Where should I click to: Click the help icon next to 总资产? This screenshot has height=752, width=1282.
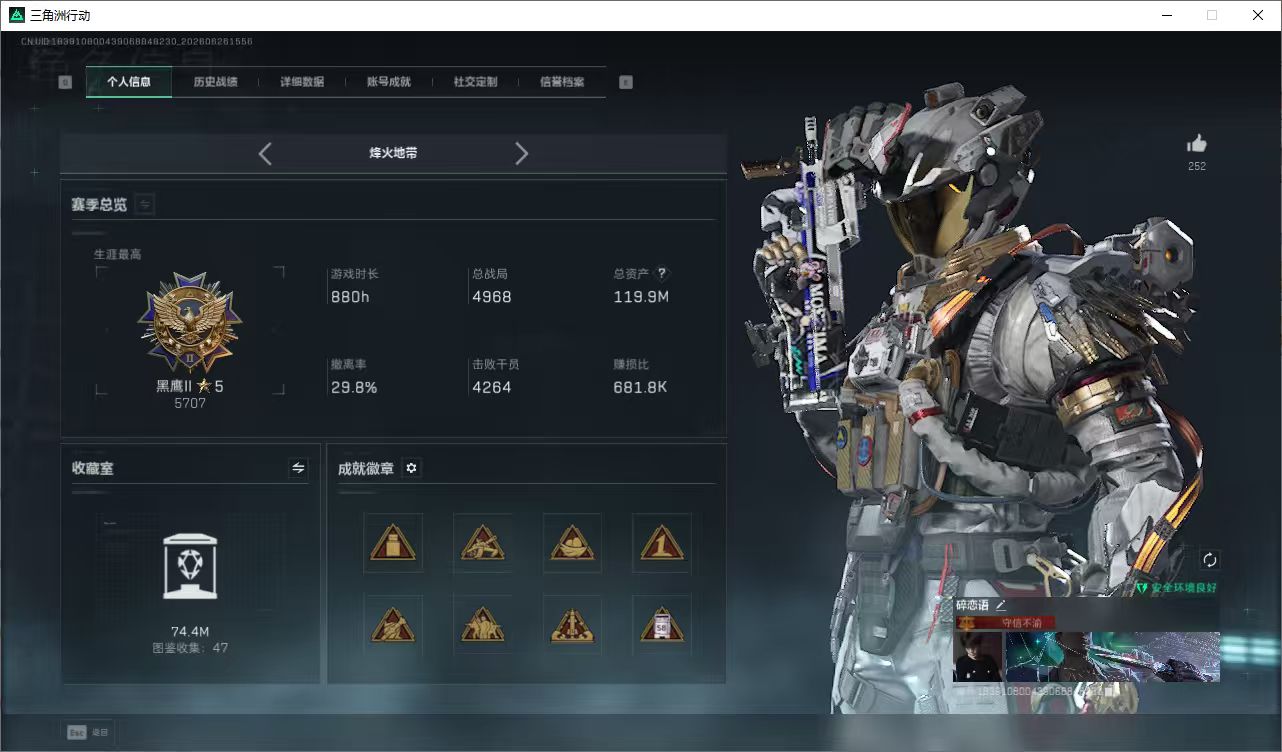pos(661,273)
